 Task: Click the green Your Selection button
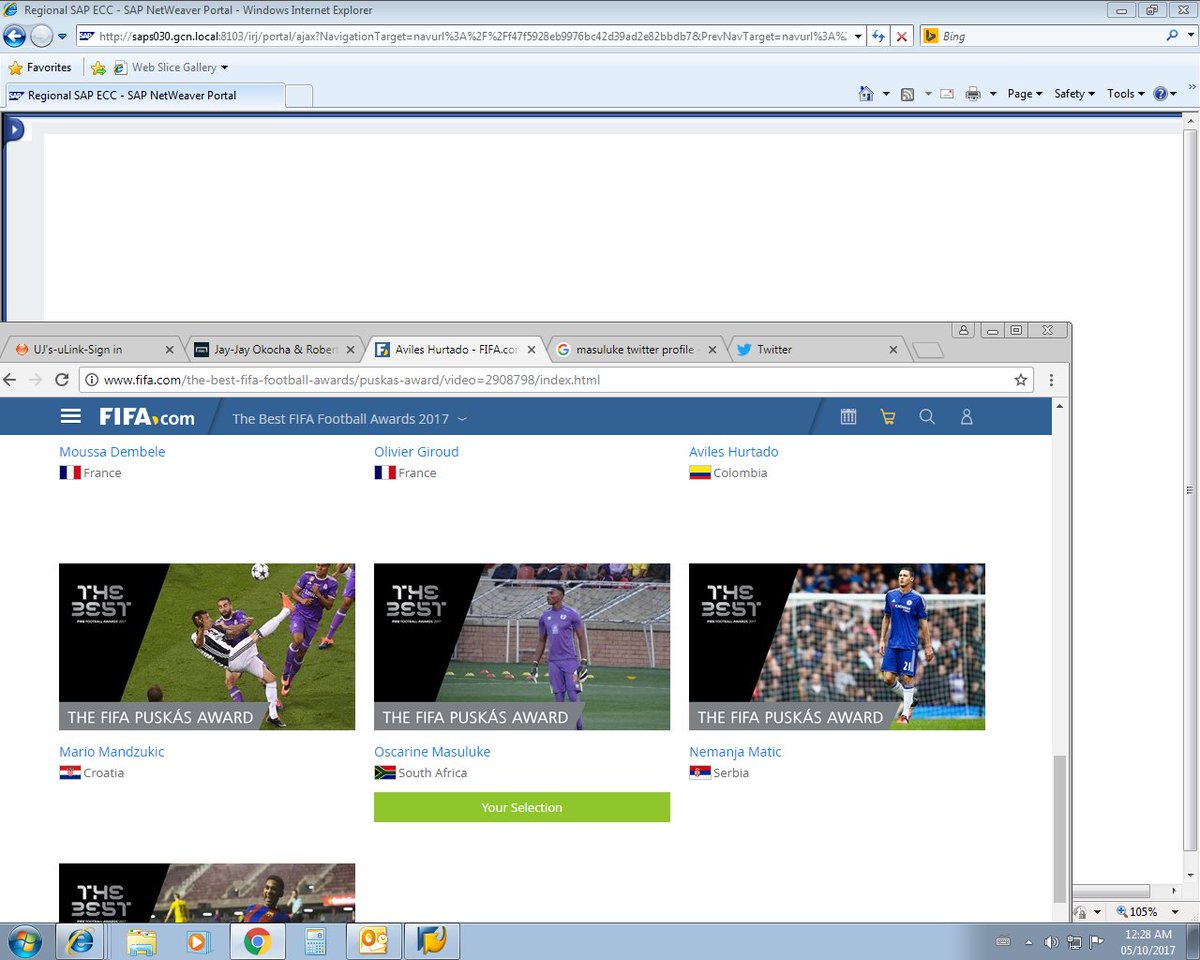click(522, 807)
